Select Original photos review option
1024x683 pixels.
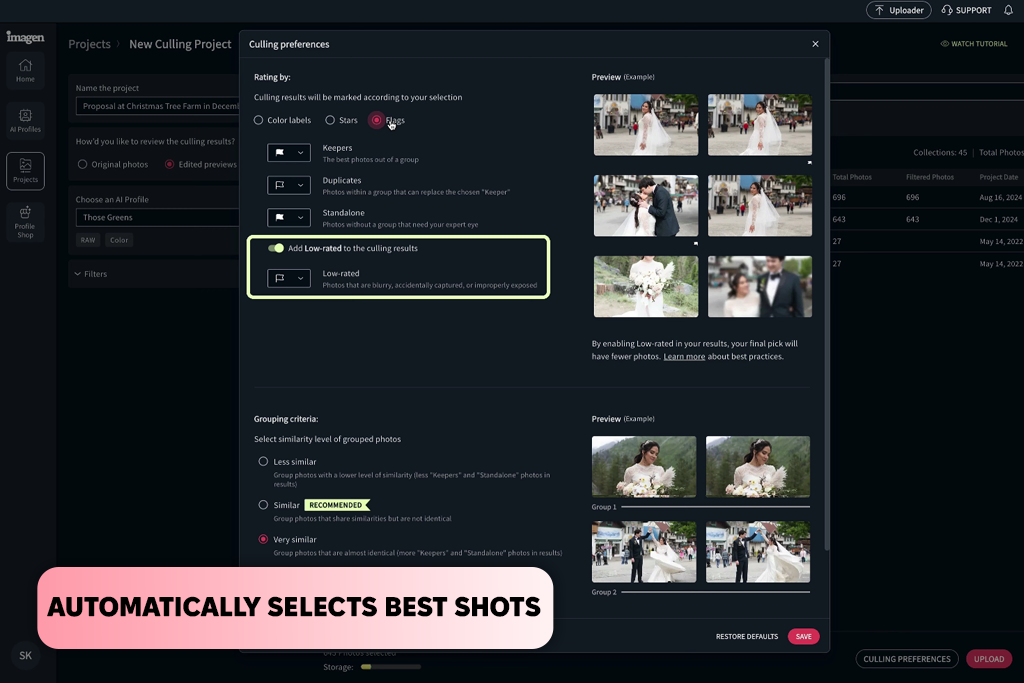tap(112, 165)
